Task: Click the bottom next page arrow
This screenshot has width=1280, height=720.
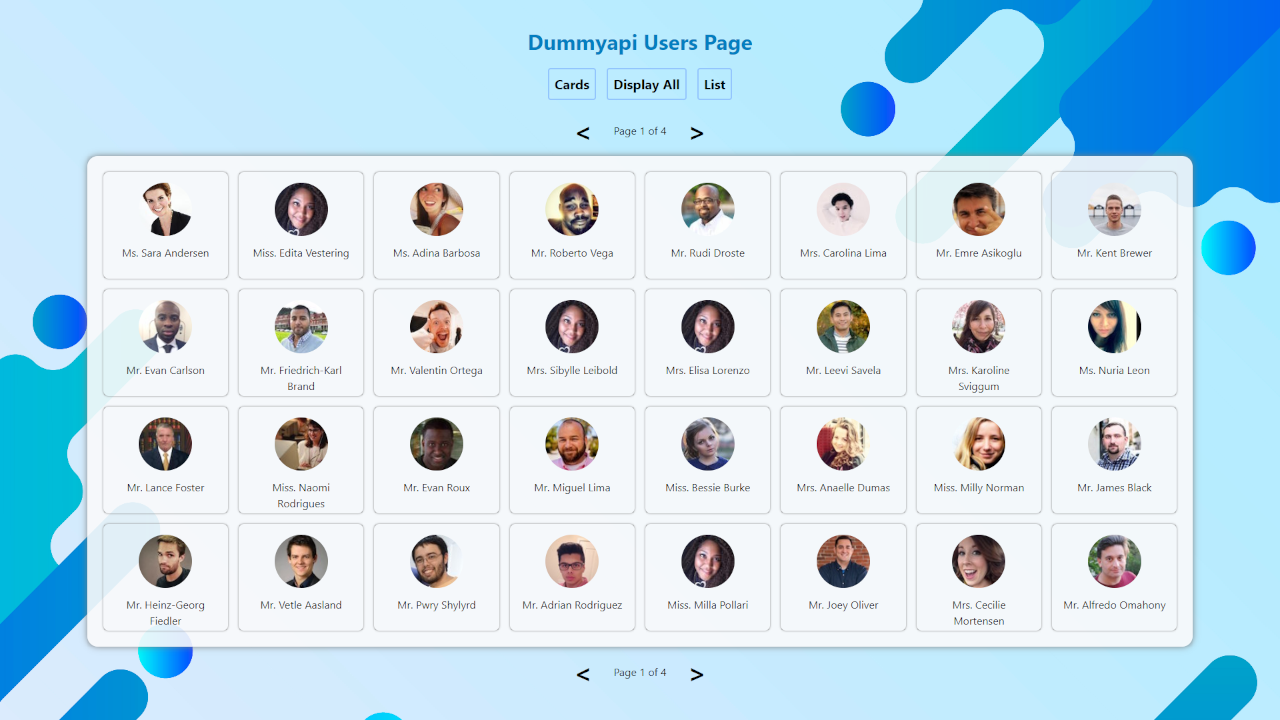Action: pyautogui.click(x=697, y=675)
